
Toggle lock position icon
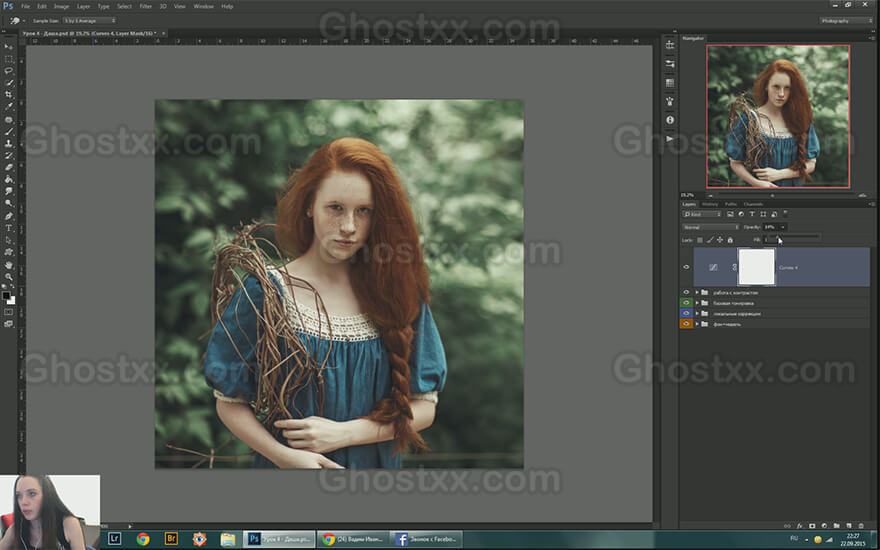pos(720,240)
